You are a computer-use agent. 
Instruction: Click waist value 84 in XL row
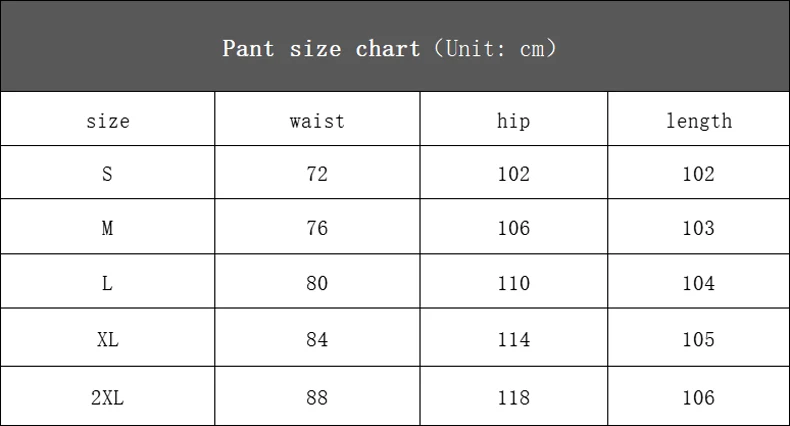(x=317, y=339)
